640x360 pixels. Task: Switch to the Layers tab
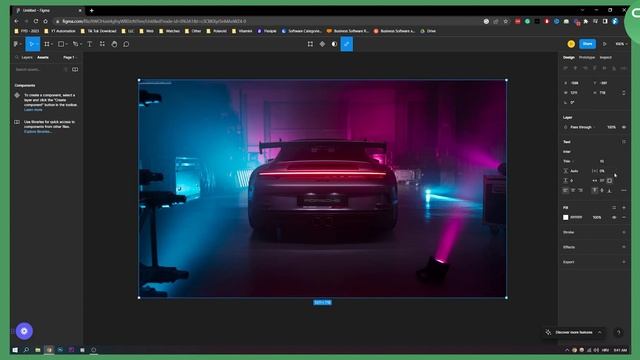pyautogui.click(x=27, y=58)
